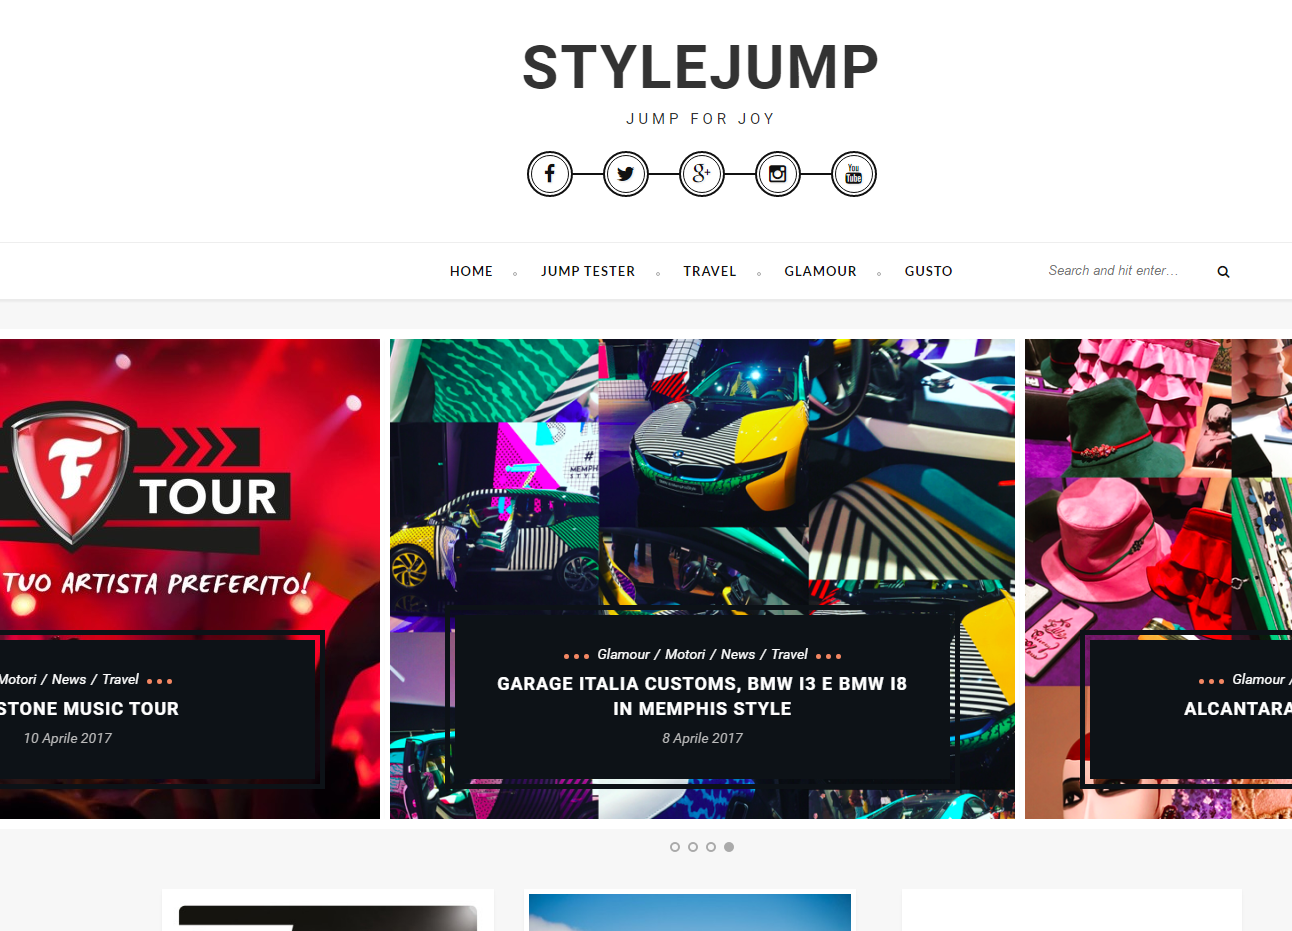Viewport: 1292px width, 931px height.
Task: Click the search magnifier icon
Action: (1223, 272)
